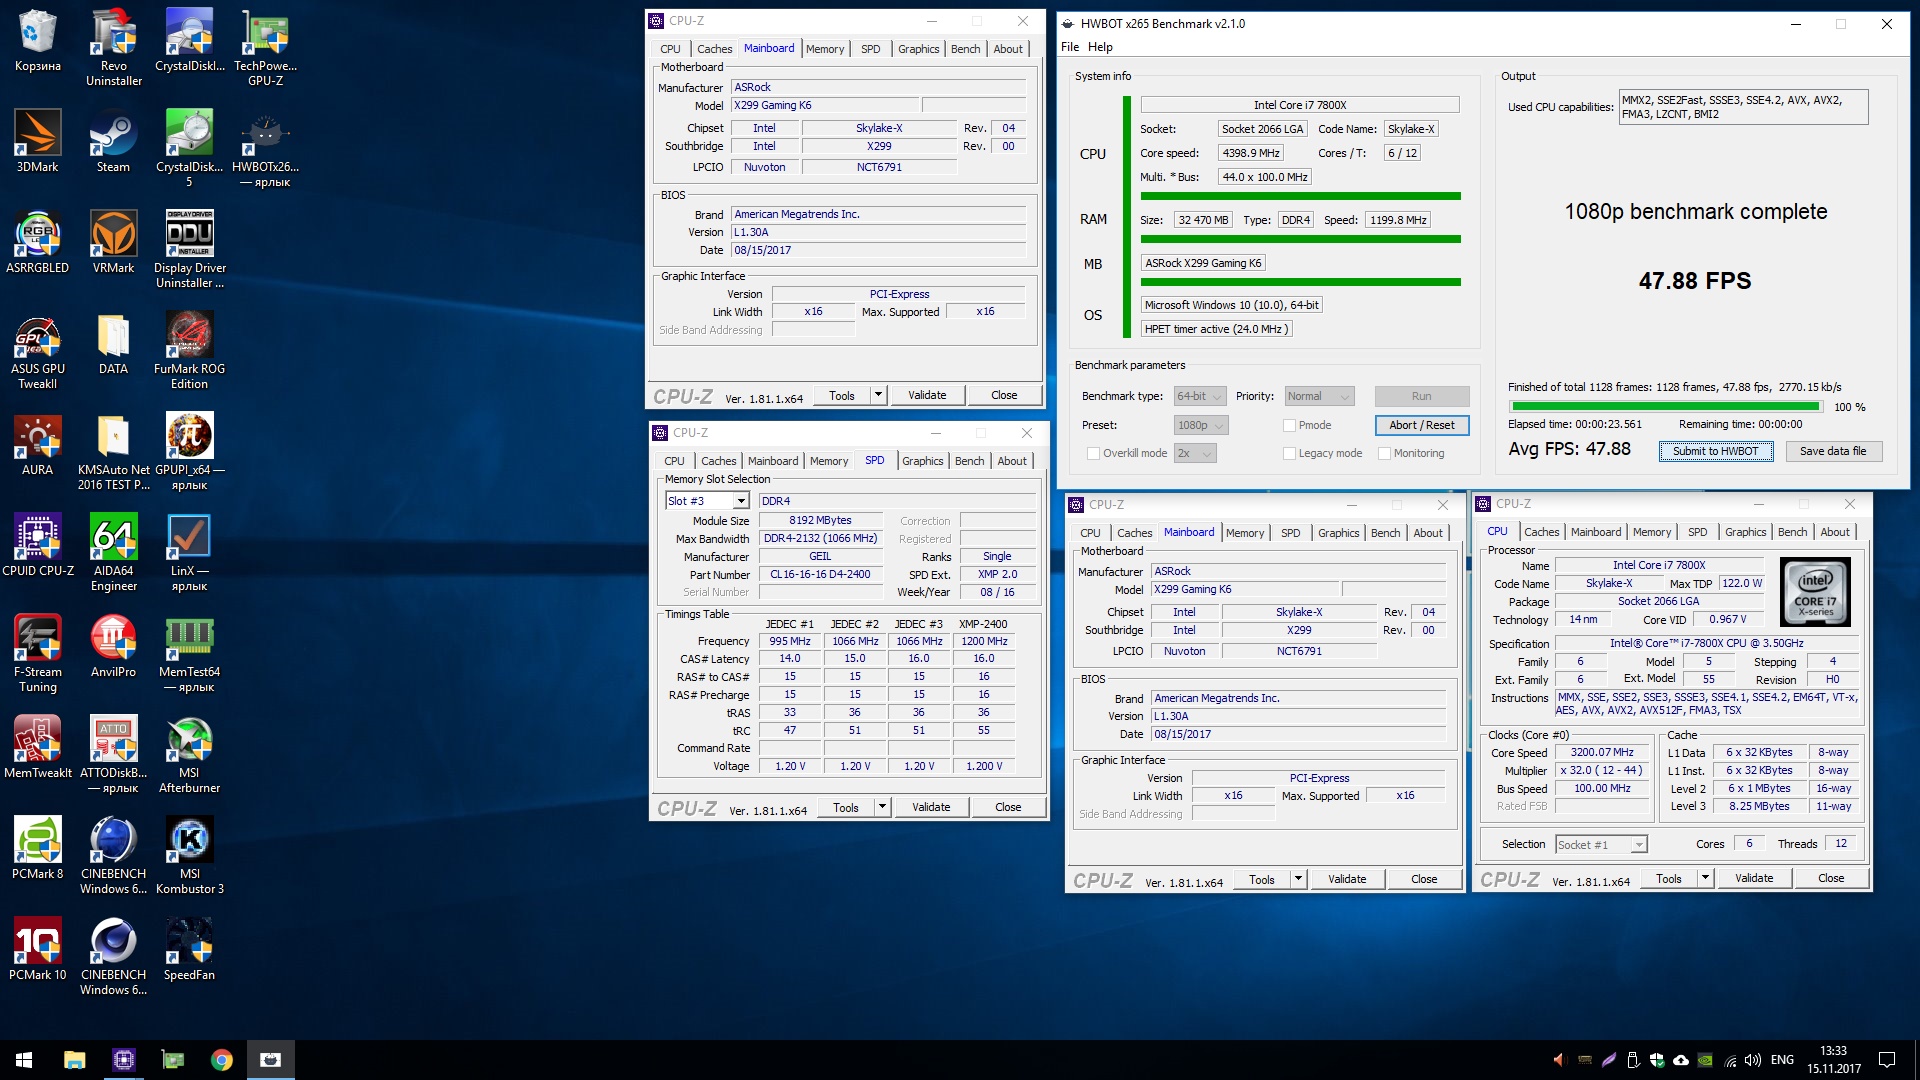Expand the Priority Normal dropdown
1920x1080 pixels.
tap(1318, 396)
